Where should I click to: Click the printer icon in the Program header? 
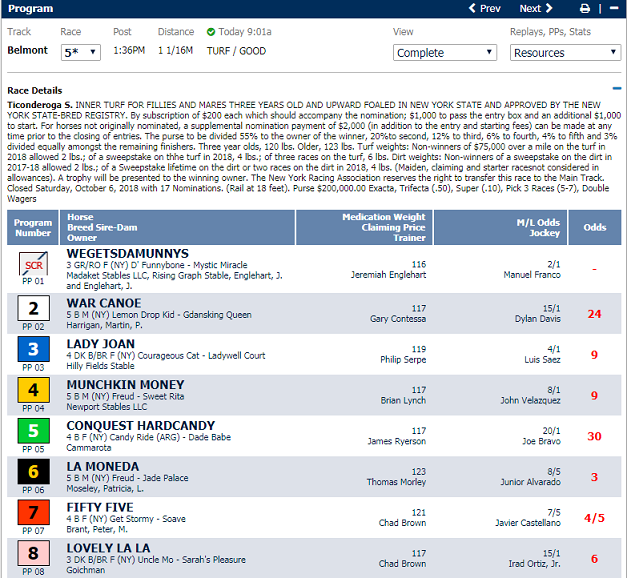click(x=585, y=9)
